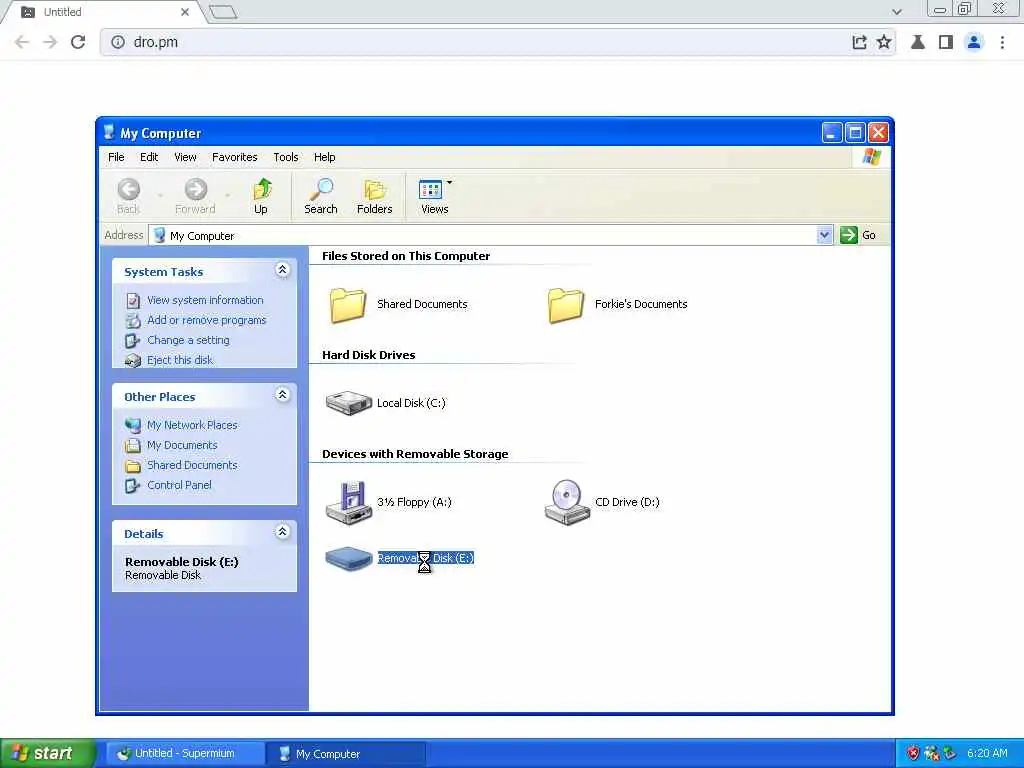Click the Removable Disk (E:) highlighted label
Viewport: 1024px width, 768px height.
click(x=426, y=558)
